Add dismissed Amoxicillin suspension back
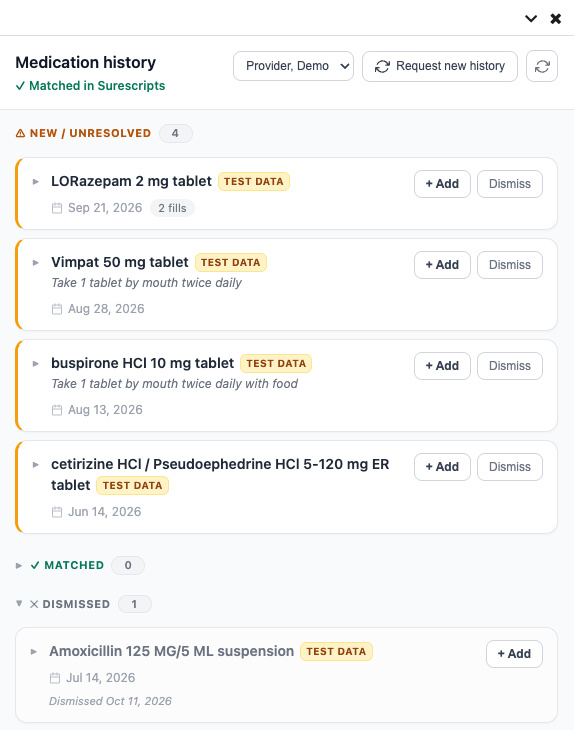Viewport: 574px width, 730px height. (x=514, y=654)
